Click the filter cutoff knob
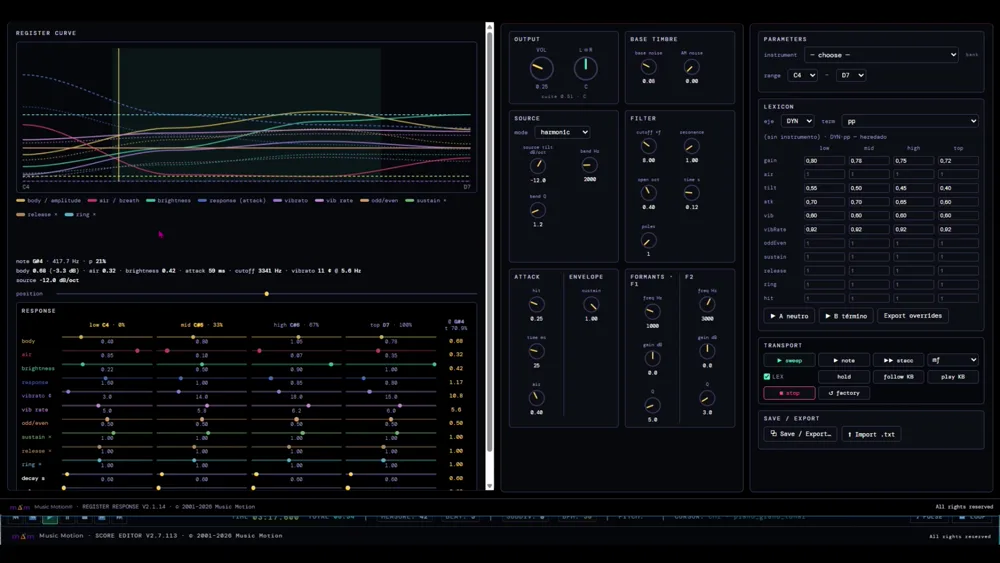 click(x=648, y=146)
